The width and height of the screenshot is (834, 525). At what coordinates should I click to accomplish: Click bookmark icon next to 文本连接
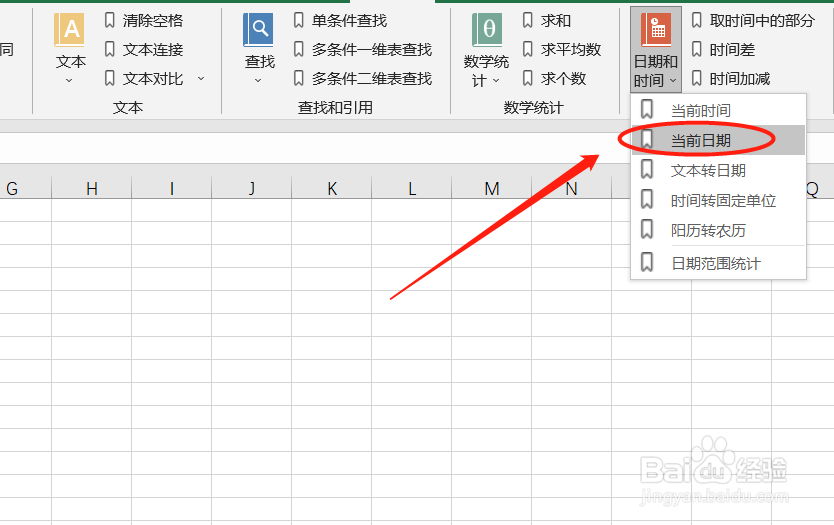pos(110,49)
